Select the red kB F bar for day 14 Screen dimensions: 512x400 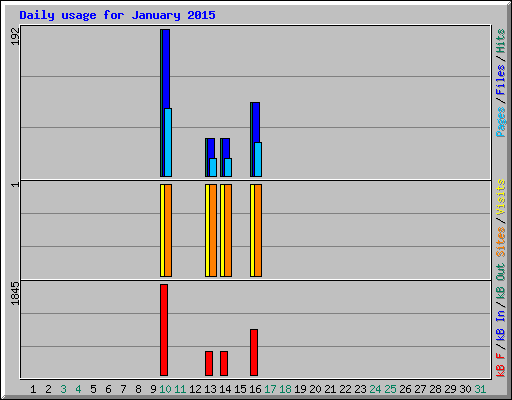point(224,363)
